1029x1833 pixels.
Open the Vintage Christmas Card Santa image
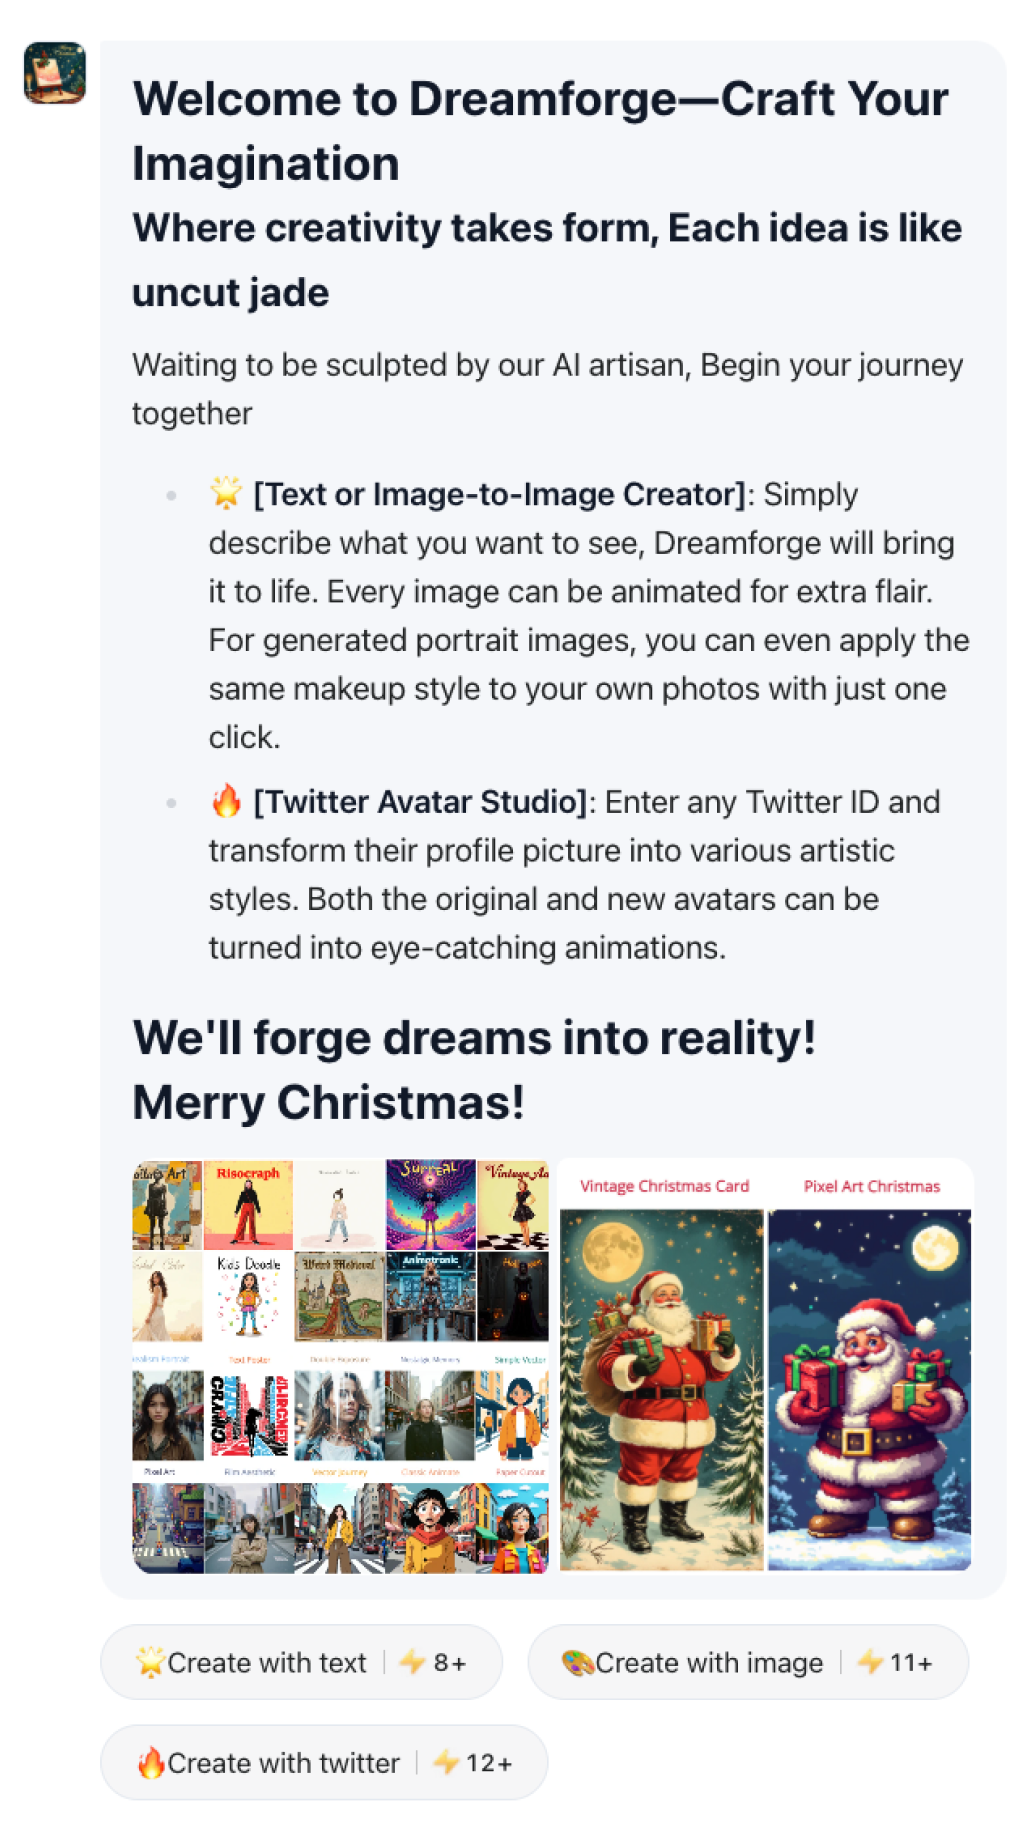[x=662, y=1389]
